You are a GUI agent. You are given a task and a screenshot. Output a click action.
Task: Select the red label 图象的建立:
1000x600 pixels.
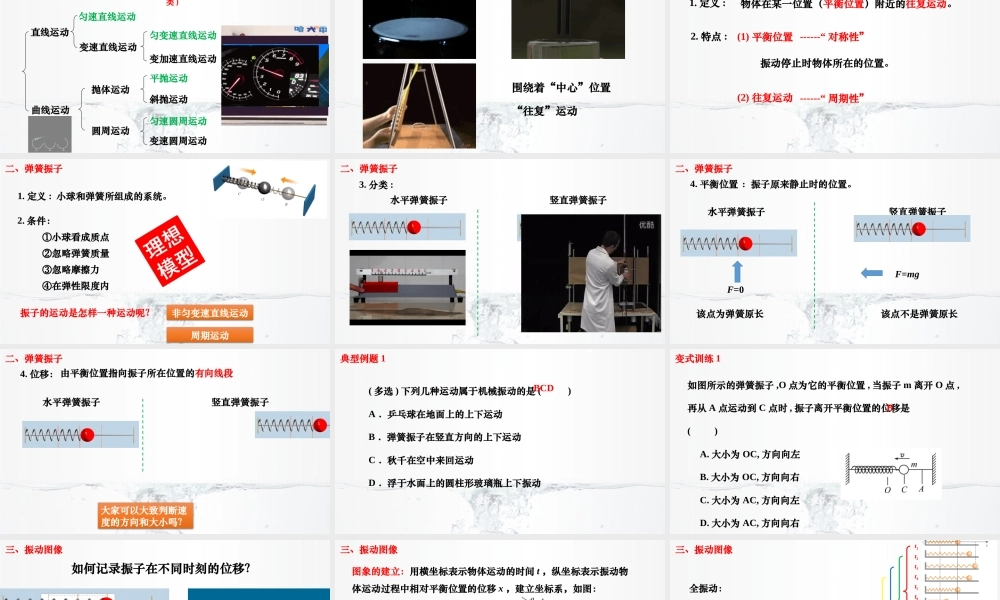click(378, 571)
